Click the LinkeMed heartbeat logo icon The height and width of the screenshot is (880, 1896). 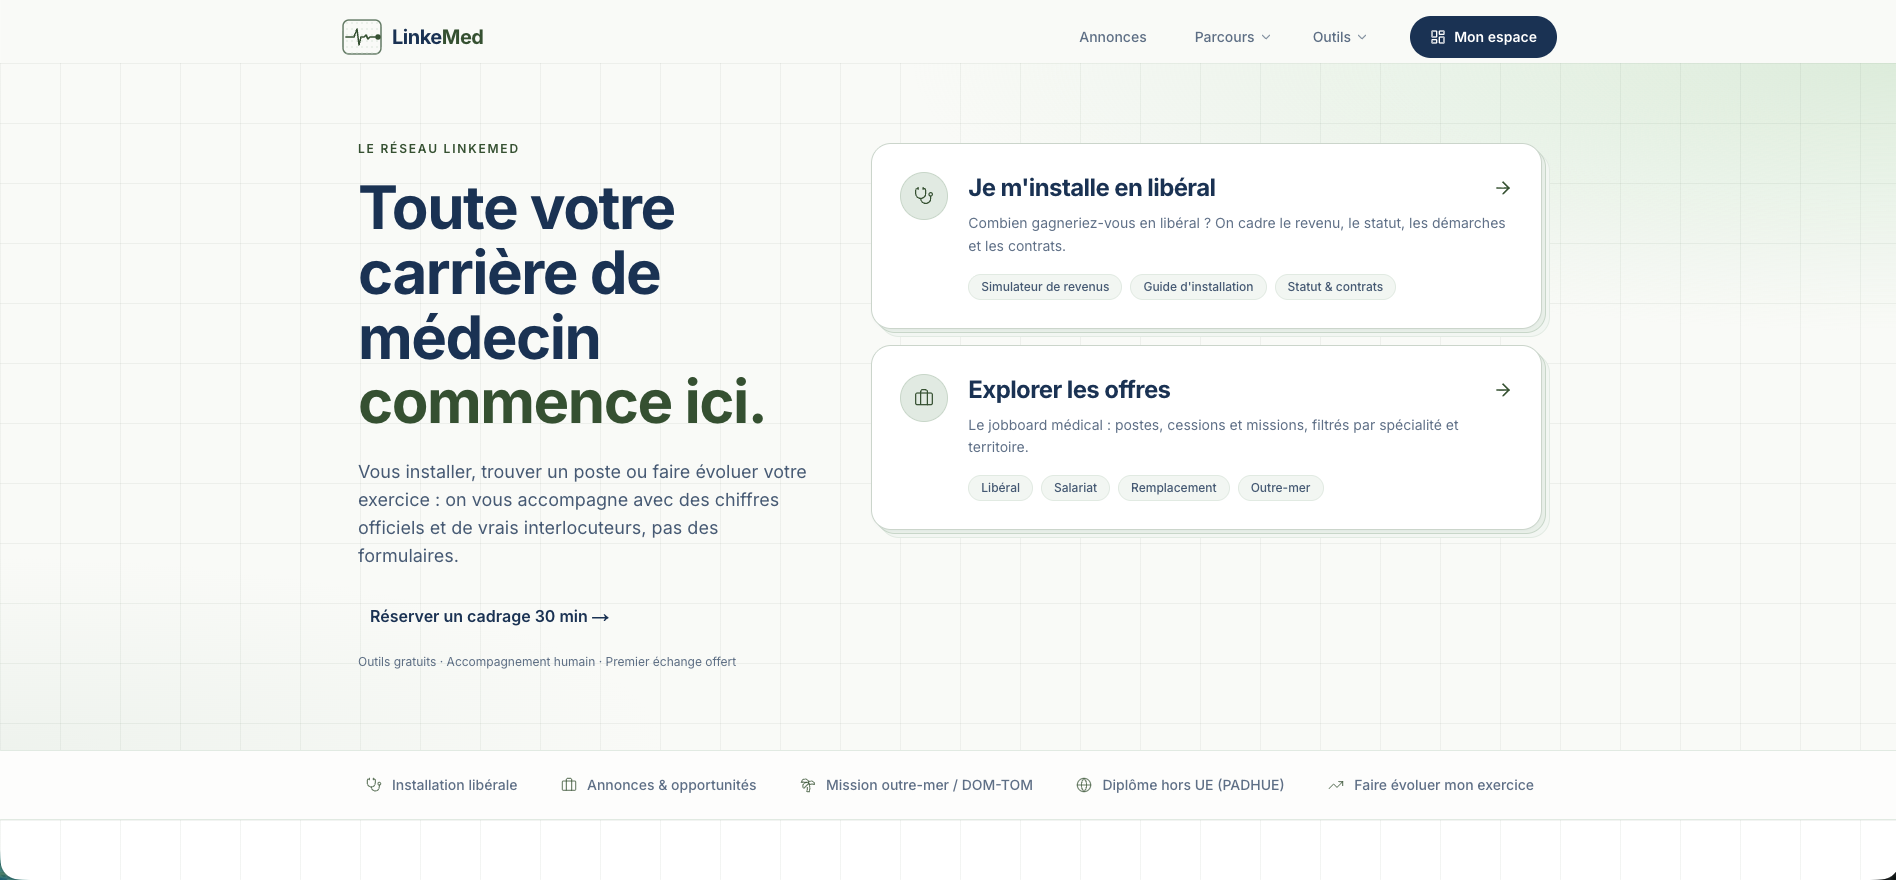click(x=362, y=37)
